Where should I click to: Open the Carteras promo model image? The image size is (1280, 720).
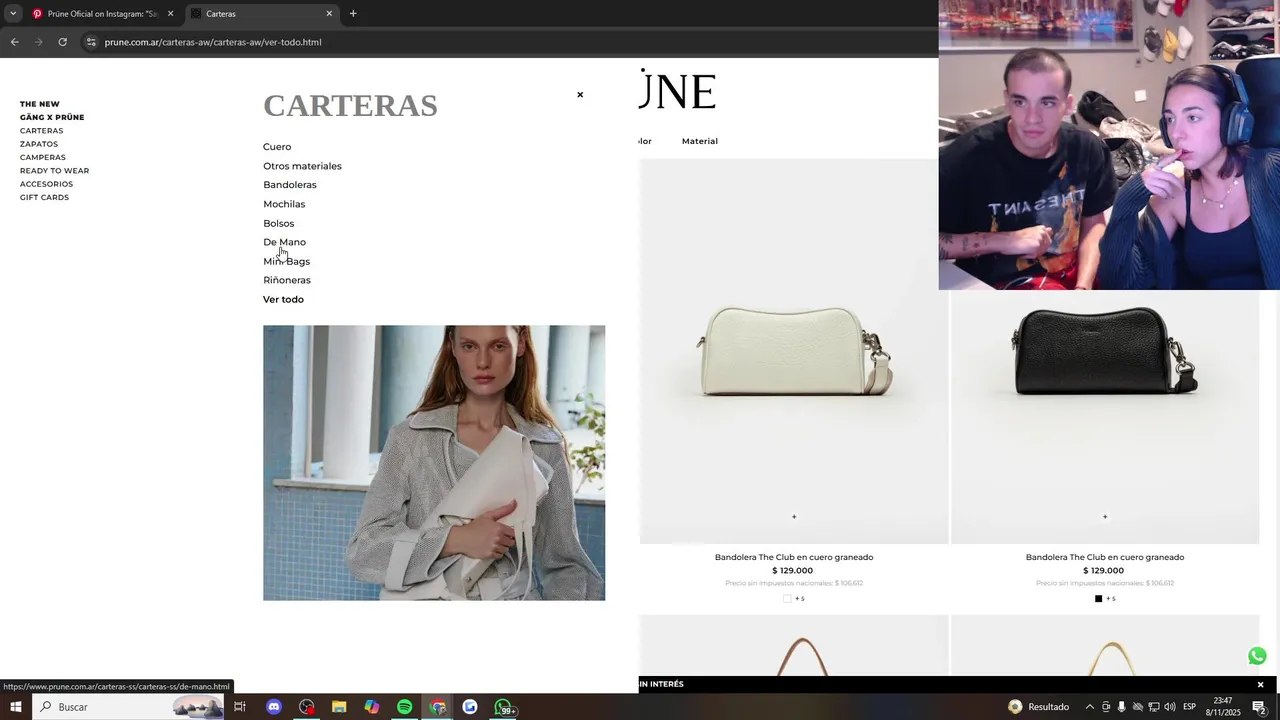(x=434, y=463)
